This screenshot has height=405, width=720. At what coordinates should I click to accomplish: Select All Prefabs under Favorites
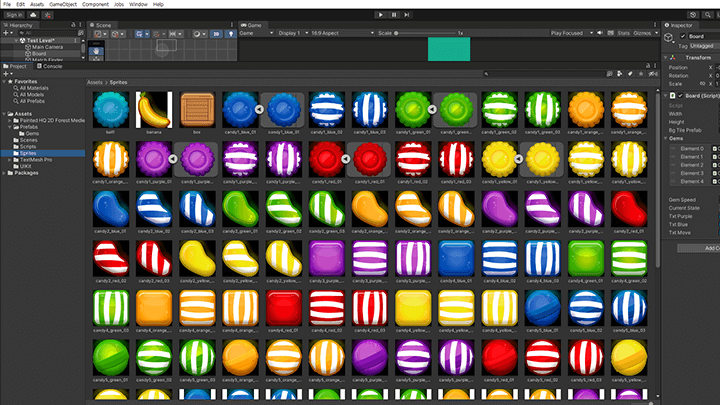pos(32,101)
